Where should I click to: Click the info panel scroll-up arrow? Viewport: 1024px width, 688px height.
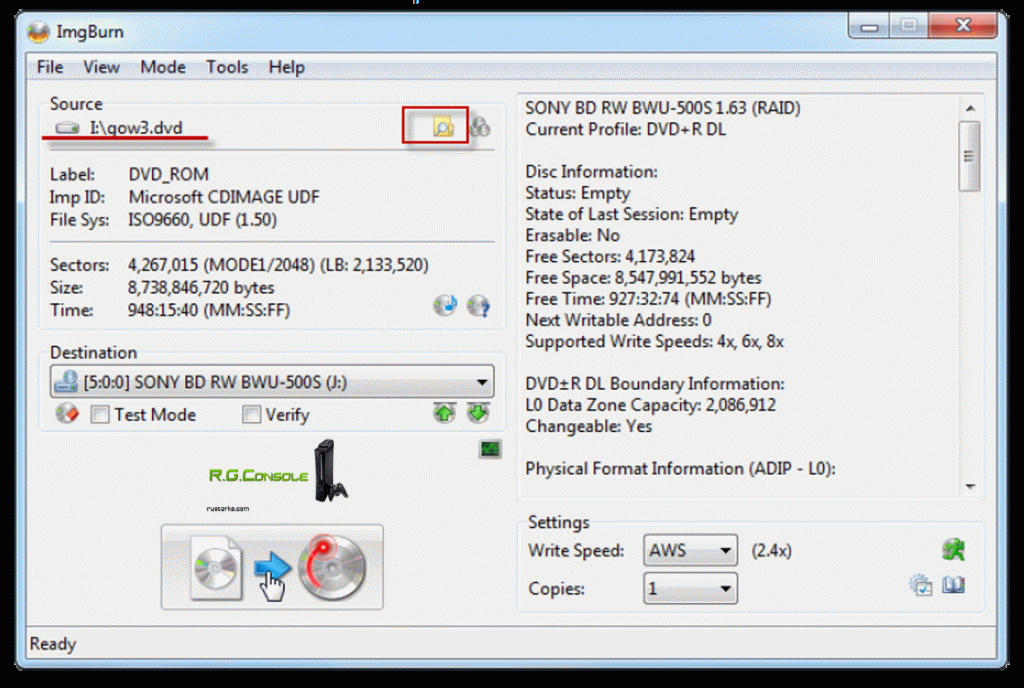pos(970,108)
